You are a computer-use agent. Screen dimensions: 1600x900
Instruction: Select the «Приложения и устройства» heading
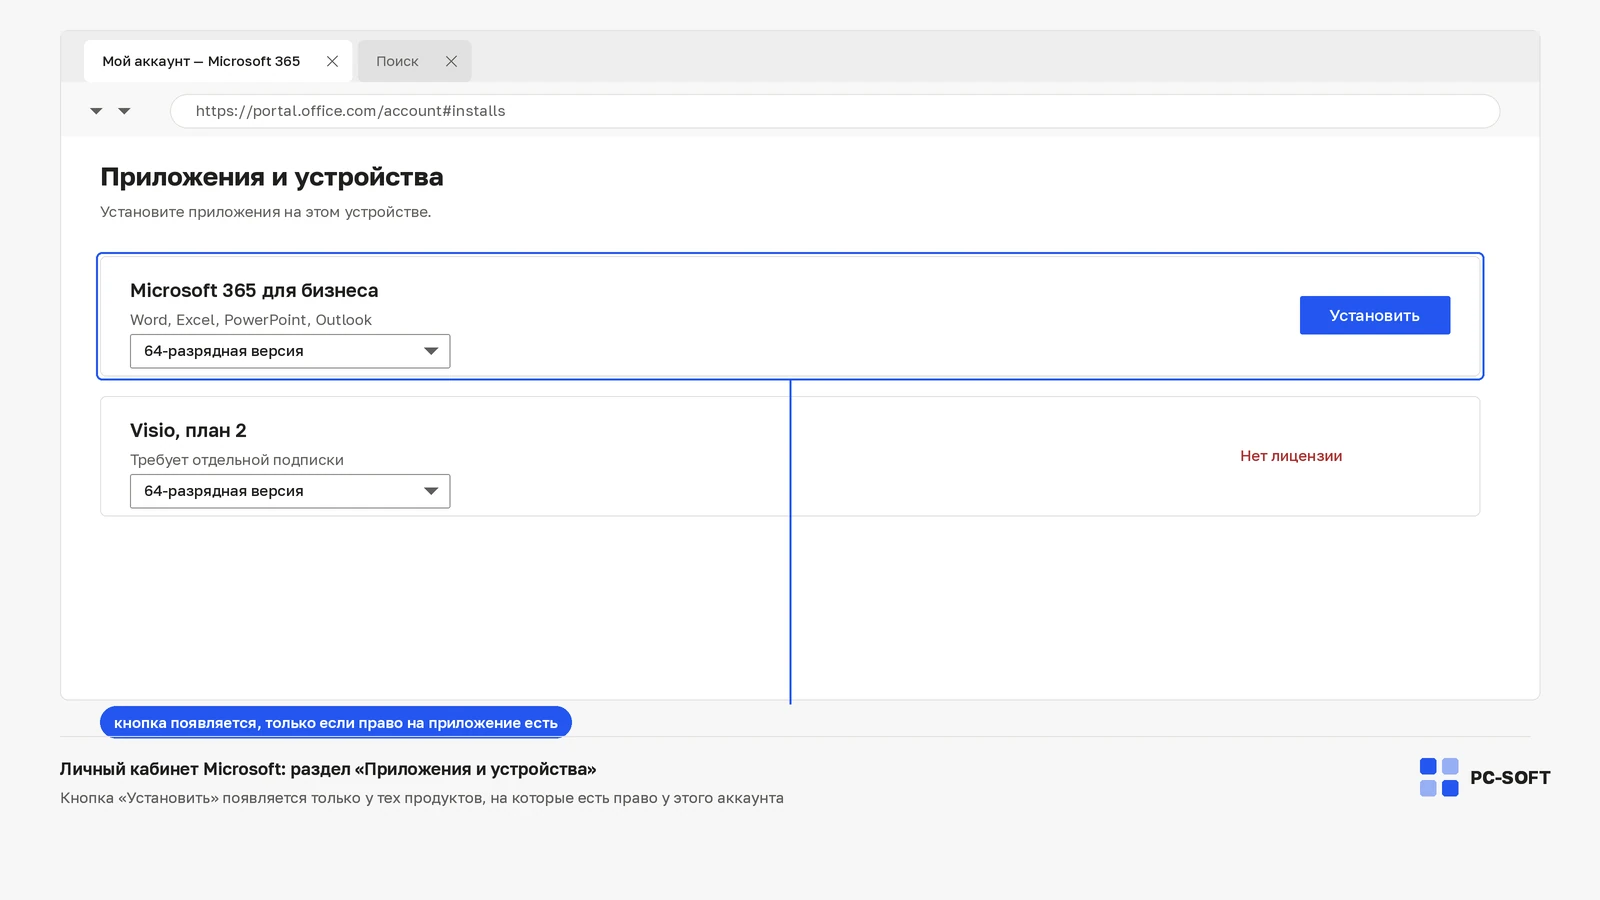click(x=272, y=177)
